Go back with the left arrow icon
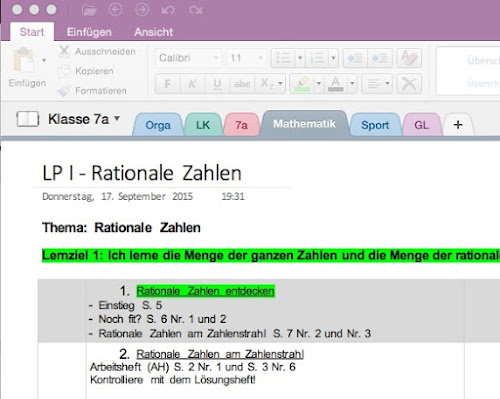The height and width of the screenshot is (399, 500). pos(116,10)
